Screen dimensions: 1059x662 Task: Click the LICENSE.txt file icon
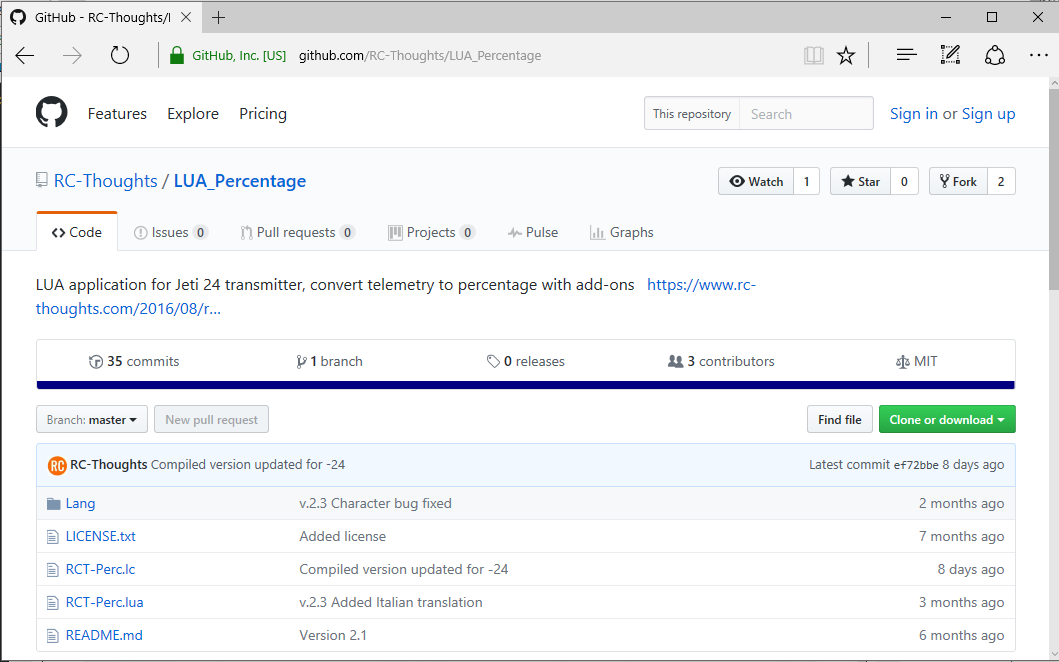(x=53, y=537)
